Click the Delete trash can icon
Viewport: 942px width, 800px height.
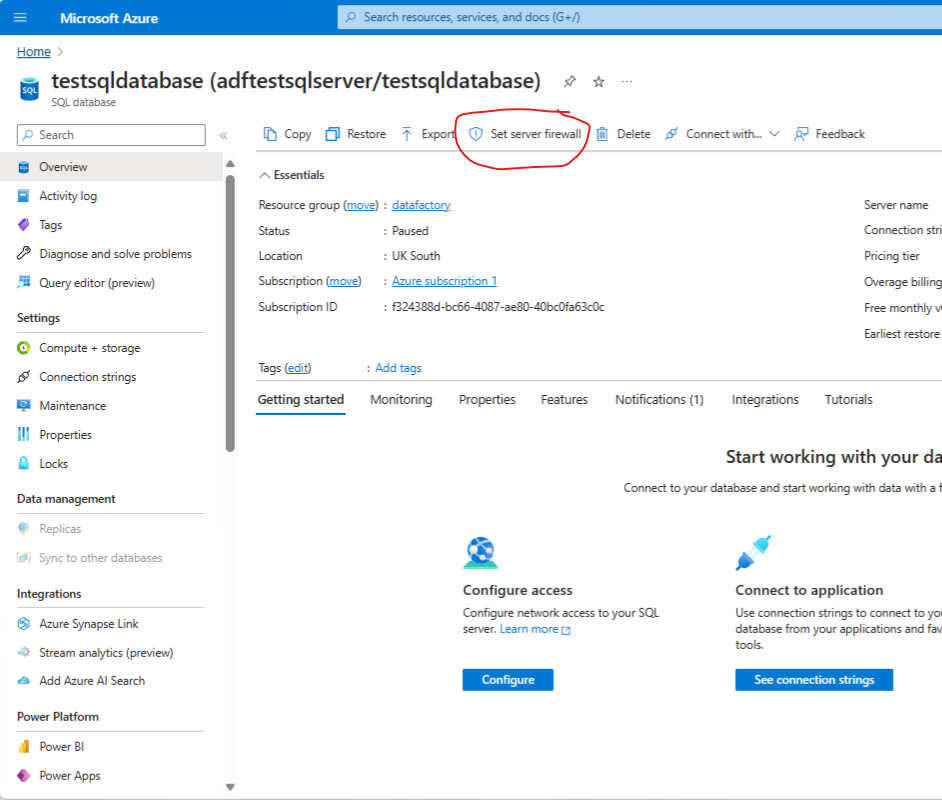pos(602,134)
